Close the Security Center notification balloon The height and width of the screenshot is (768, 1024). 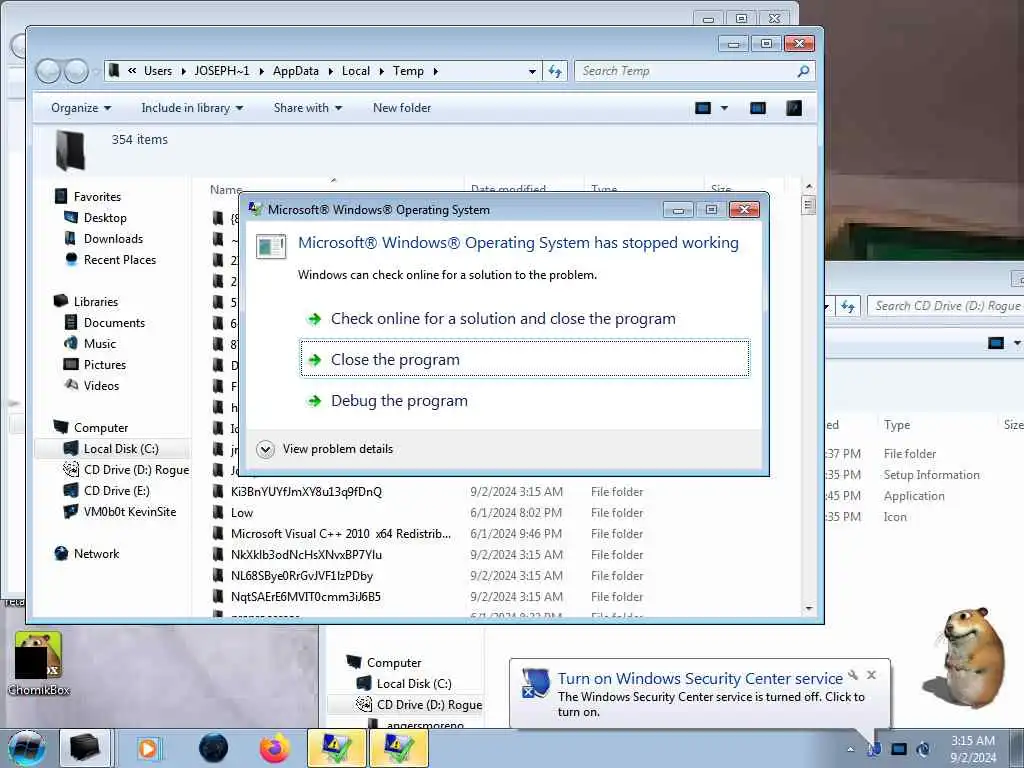pyautogui.click(x=871, y=675)
